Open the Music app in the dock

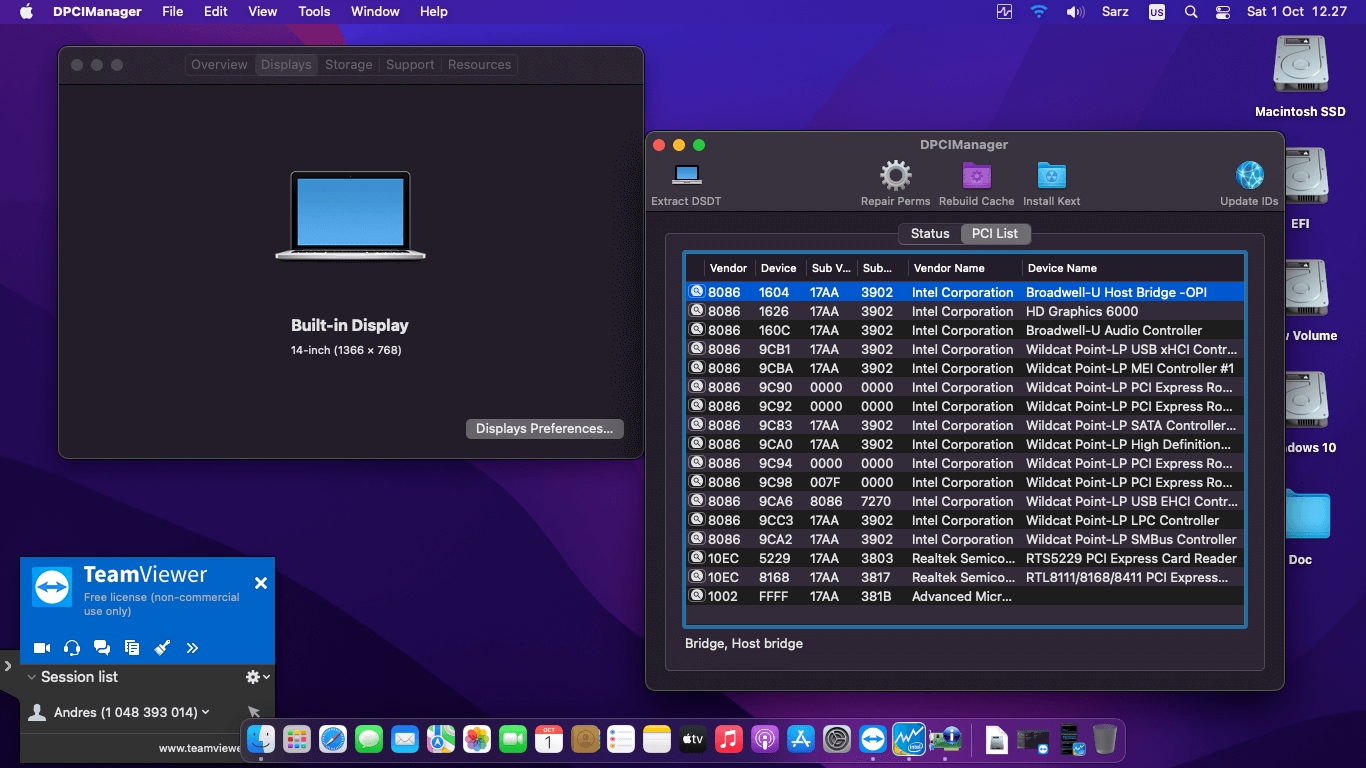coord(729,740)
